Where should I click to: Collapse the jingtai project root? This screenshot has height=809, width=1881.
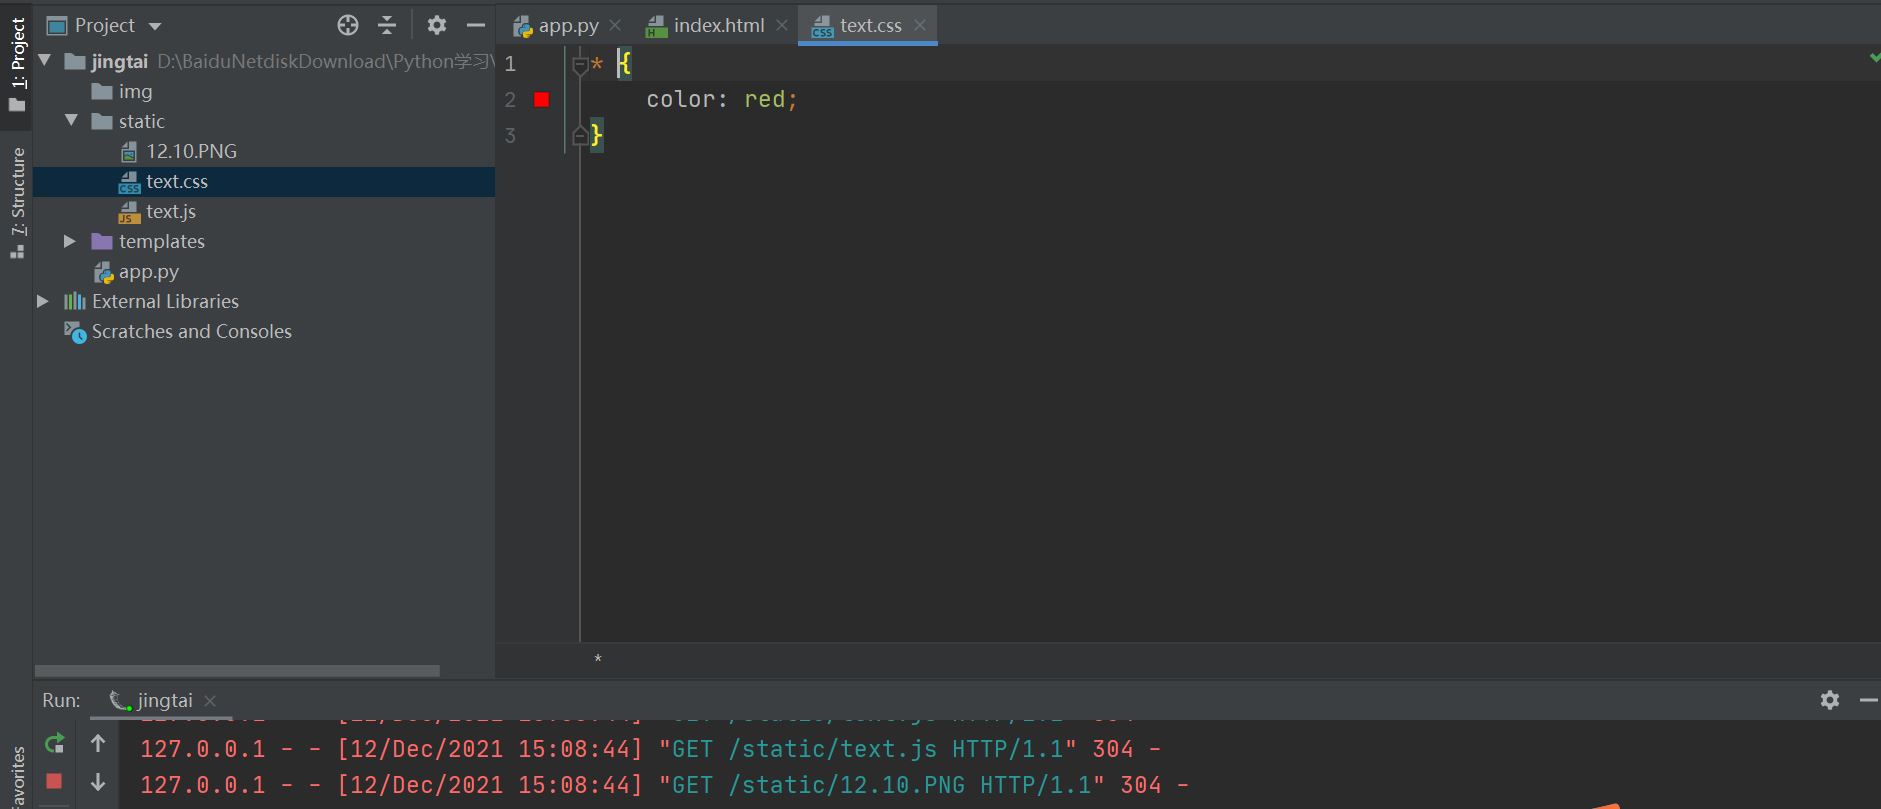point(44,61)
